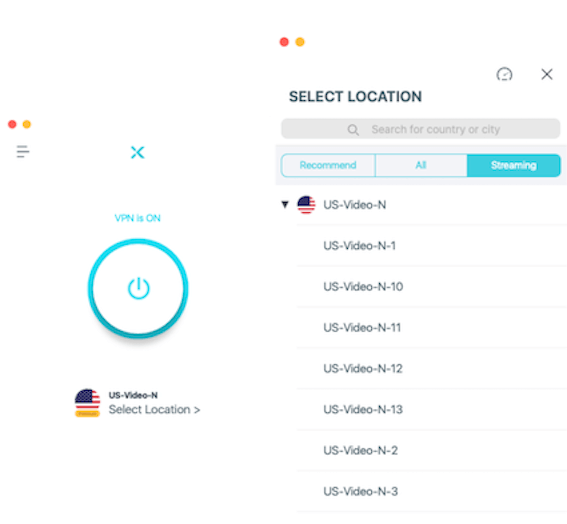This screenshot has width=567, height=524.
Task: Collapse the US-Video-N group triangle
Action: click(x=285, y=205)
